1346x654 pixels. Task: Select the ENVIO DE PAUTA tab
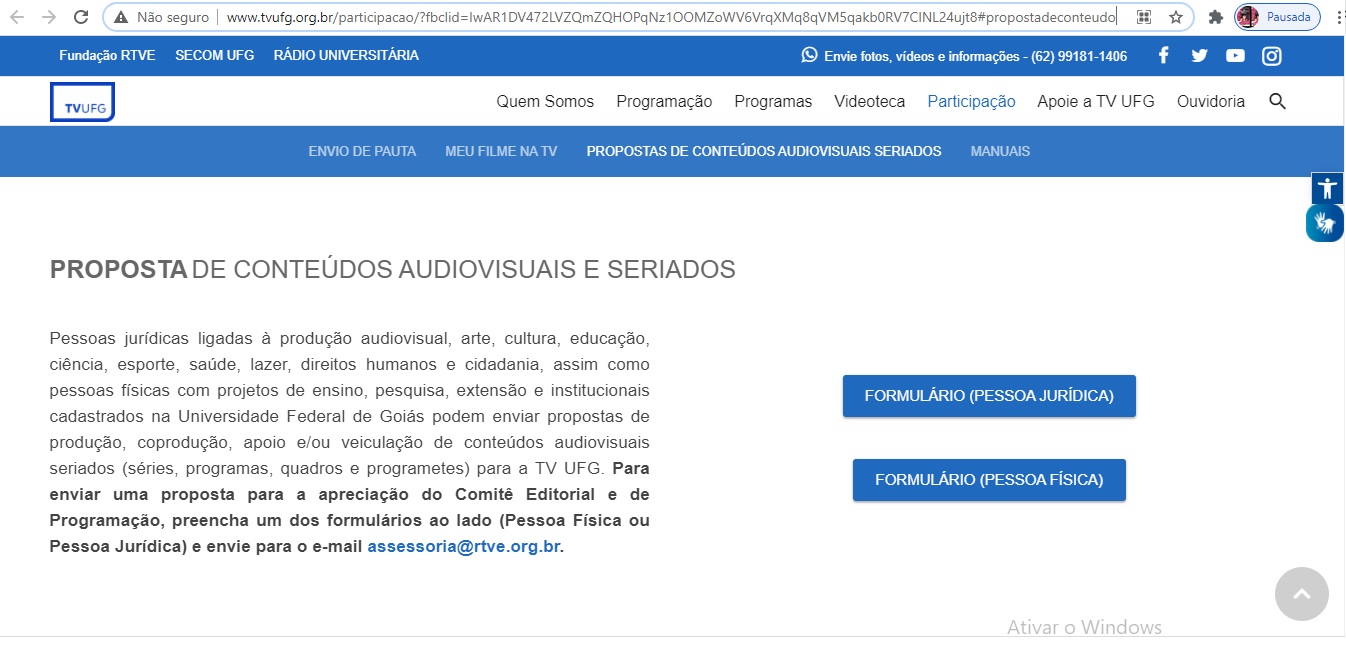(x=362, y=151)
